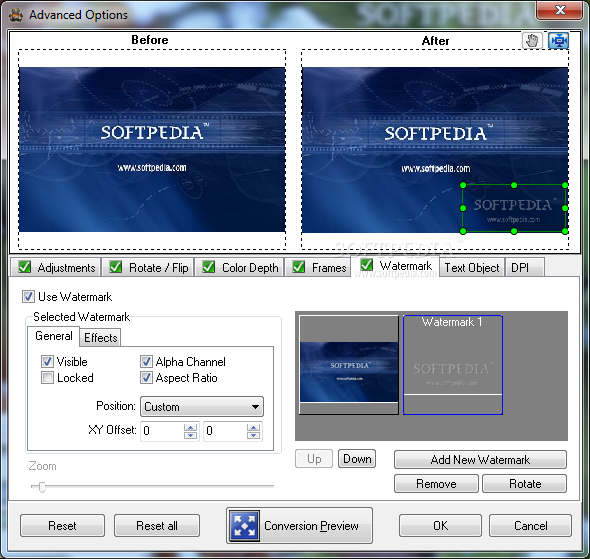Click the X offset input field
590x559 pixels.
pyautogui.click(x=162, y=431)
